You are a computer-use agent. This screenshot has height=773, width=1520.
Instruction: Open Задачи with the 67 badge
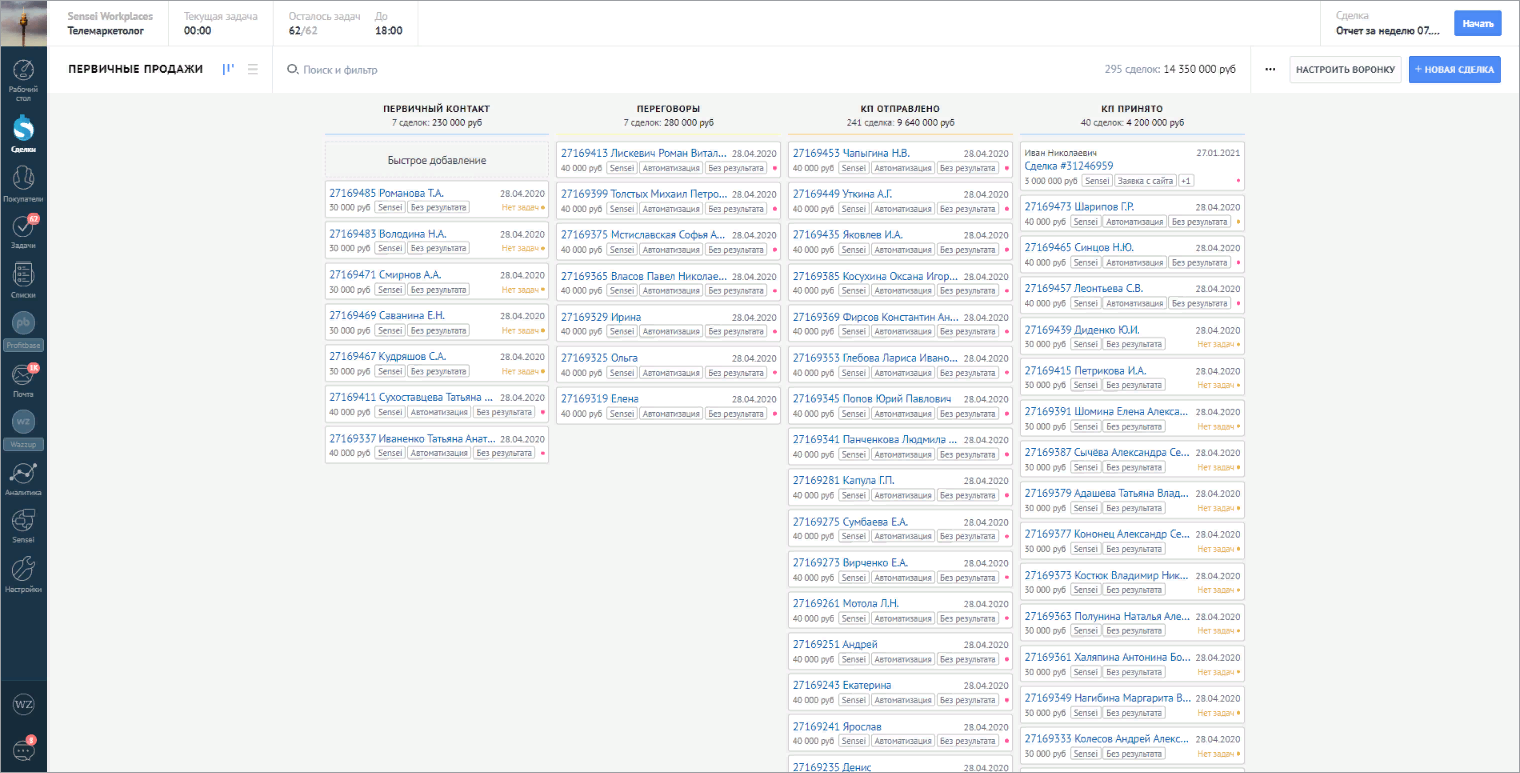(x=23, y=231)
